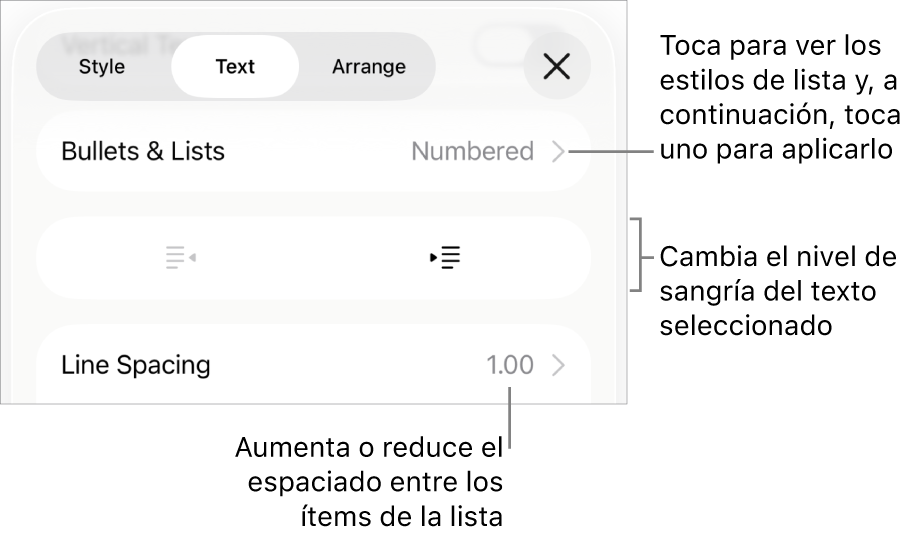Expand Bullets & Lists chevron arrow

click(558, 152)
